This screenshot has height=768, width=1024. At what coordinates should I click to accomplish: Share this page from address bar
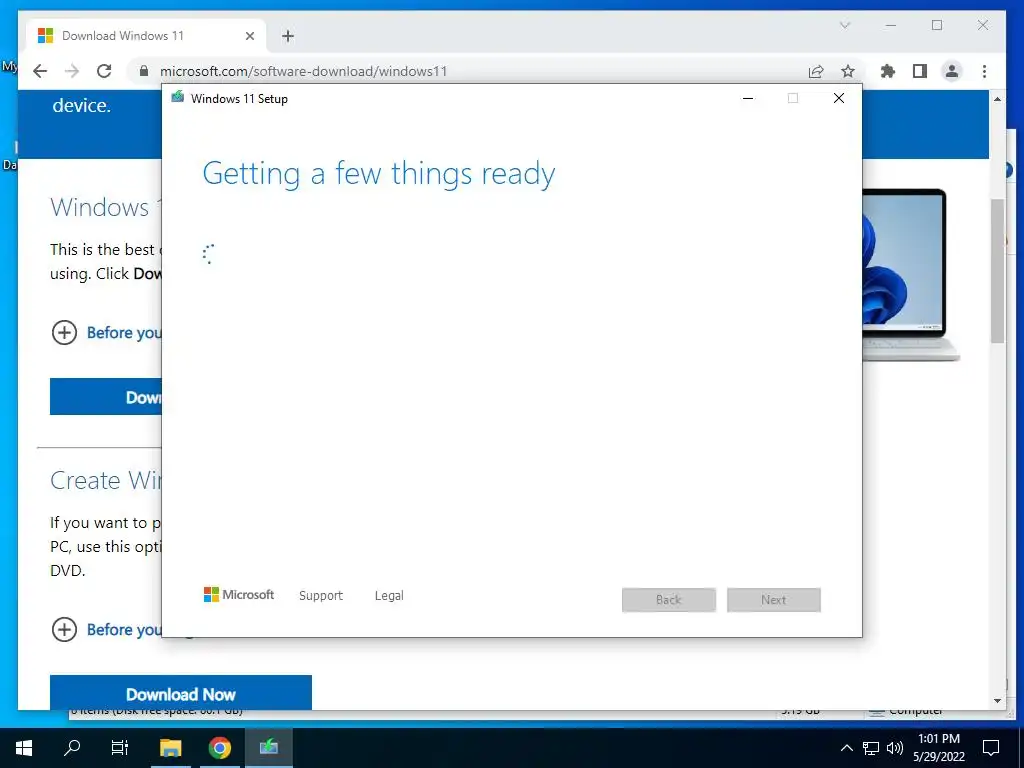pyautogui.click(x=816, y=71)
